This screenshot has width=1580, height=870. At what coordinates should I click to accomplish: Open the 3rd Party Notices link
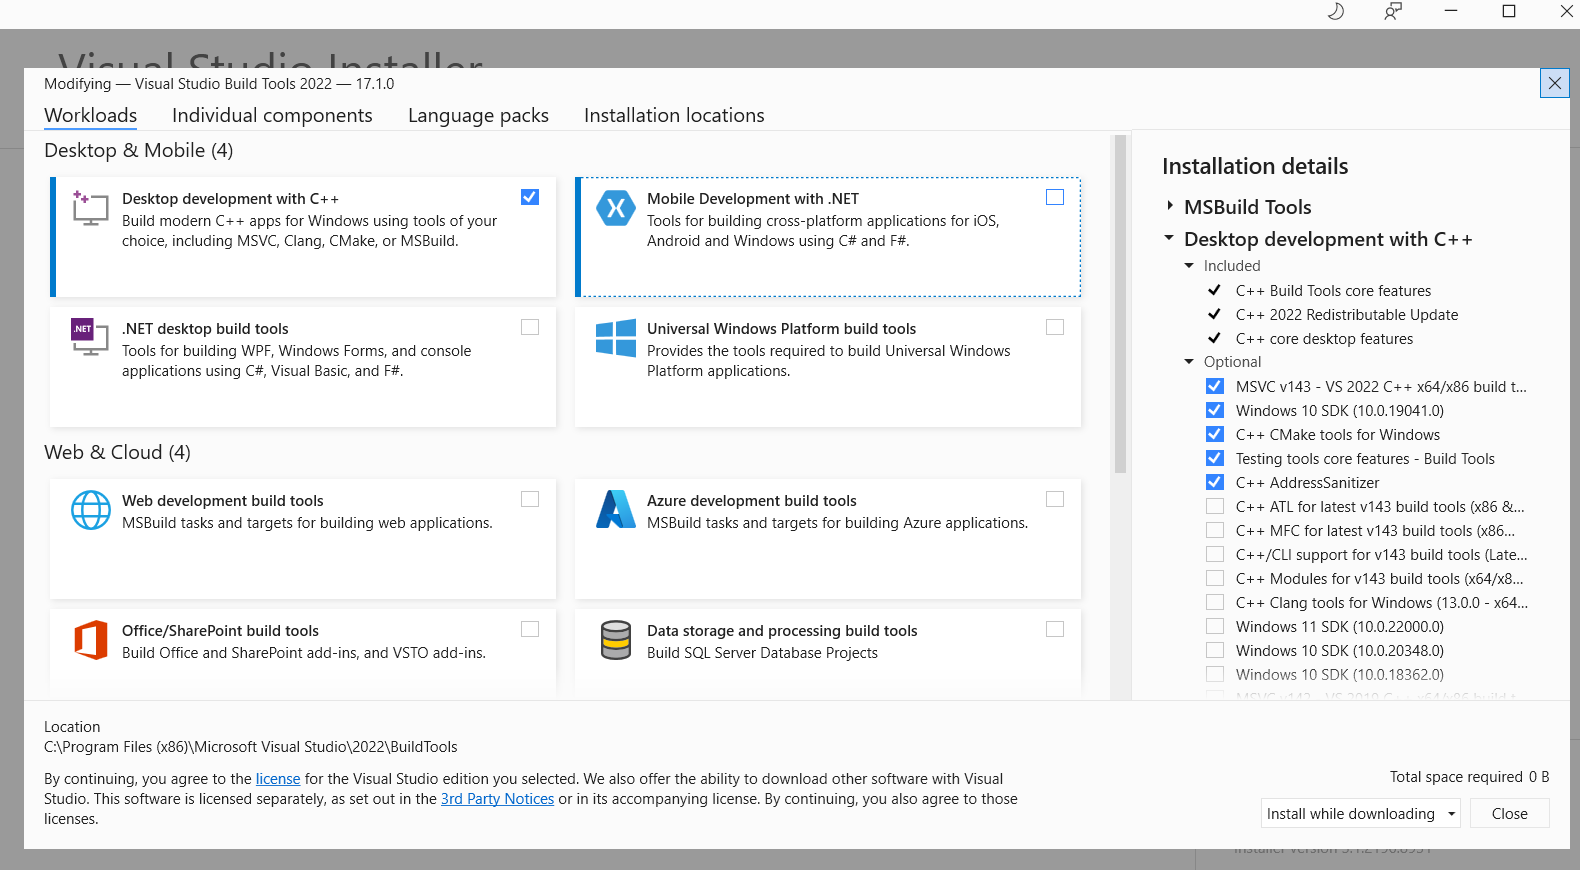(x=497, y=799)
